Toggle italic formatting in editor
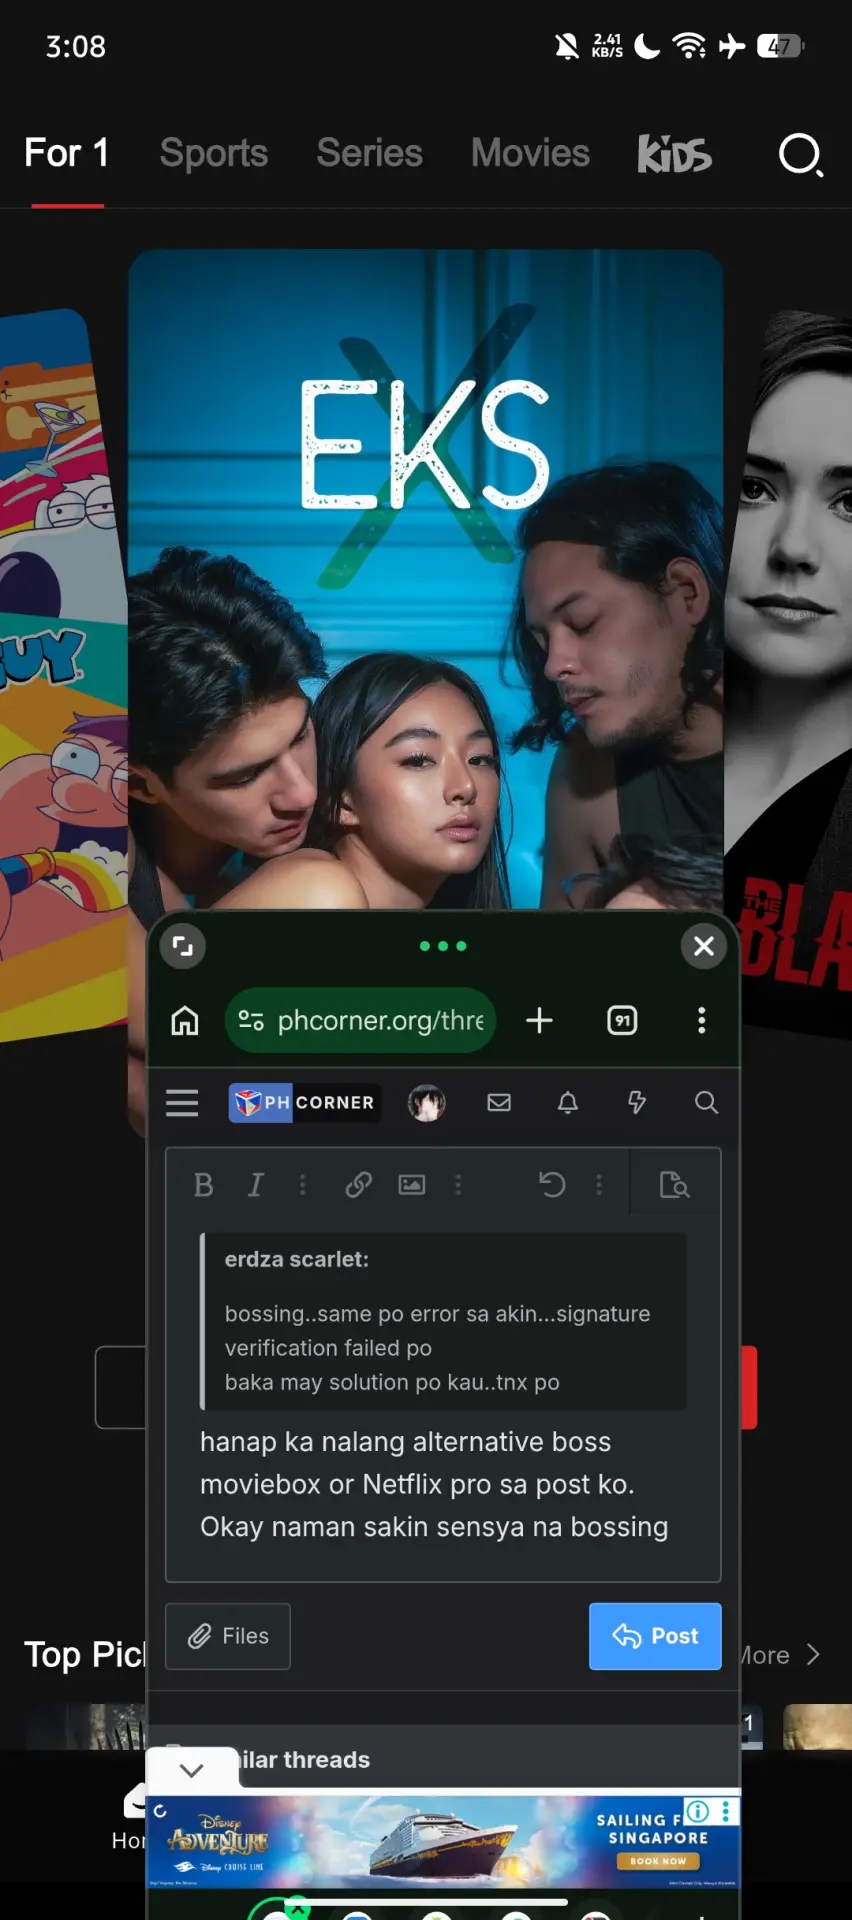 (x=256, y=1185)
